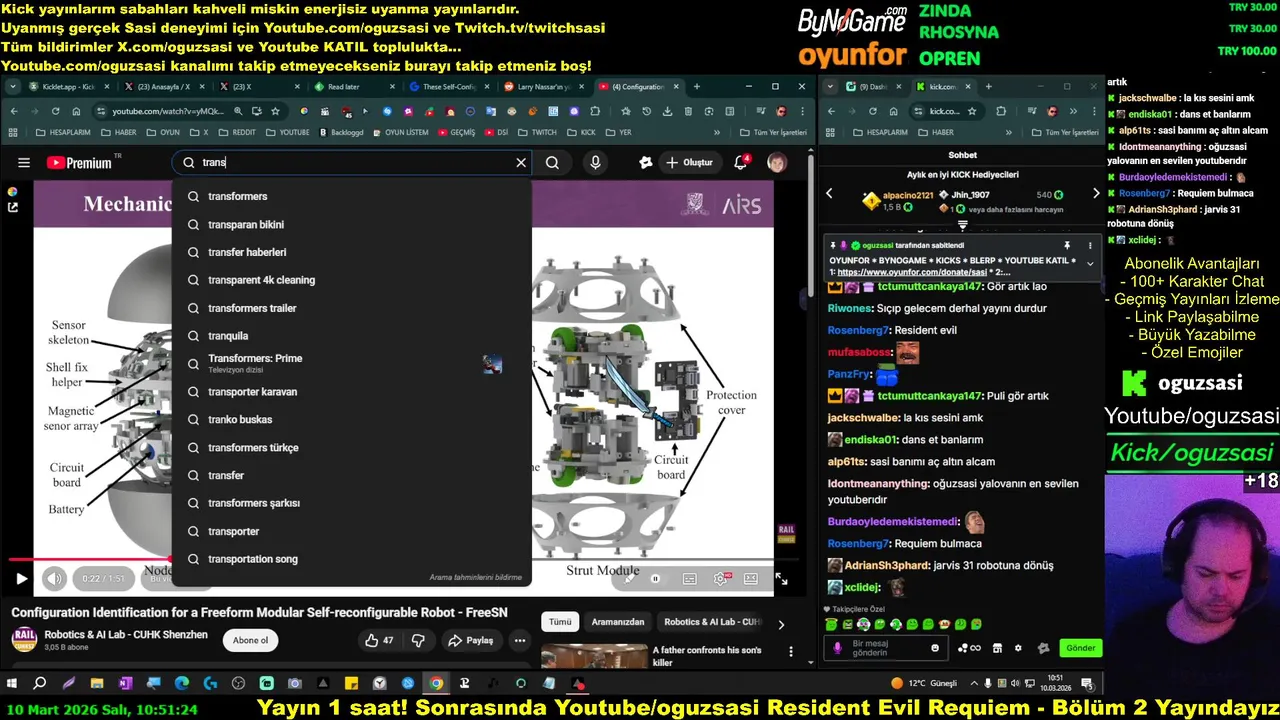This screenshot has width=1280, height=720.
Task: Choose the 'transporter karavan' suggestion
Action: pyautogui.click(x=352, y=392)
